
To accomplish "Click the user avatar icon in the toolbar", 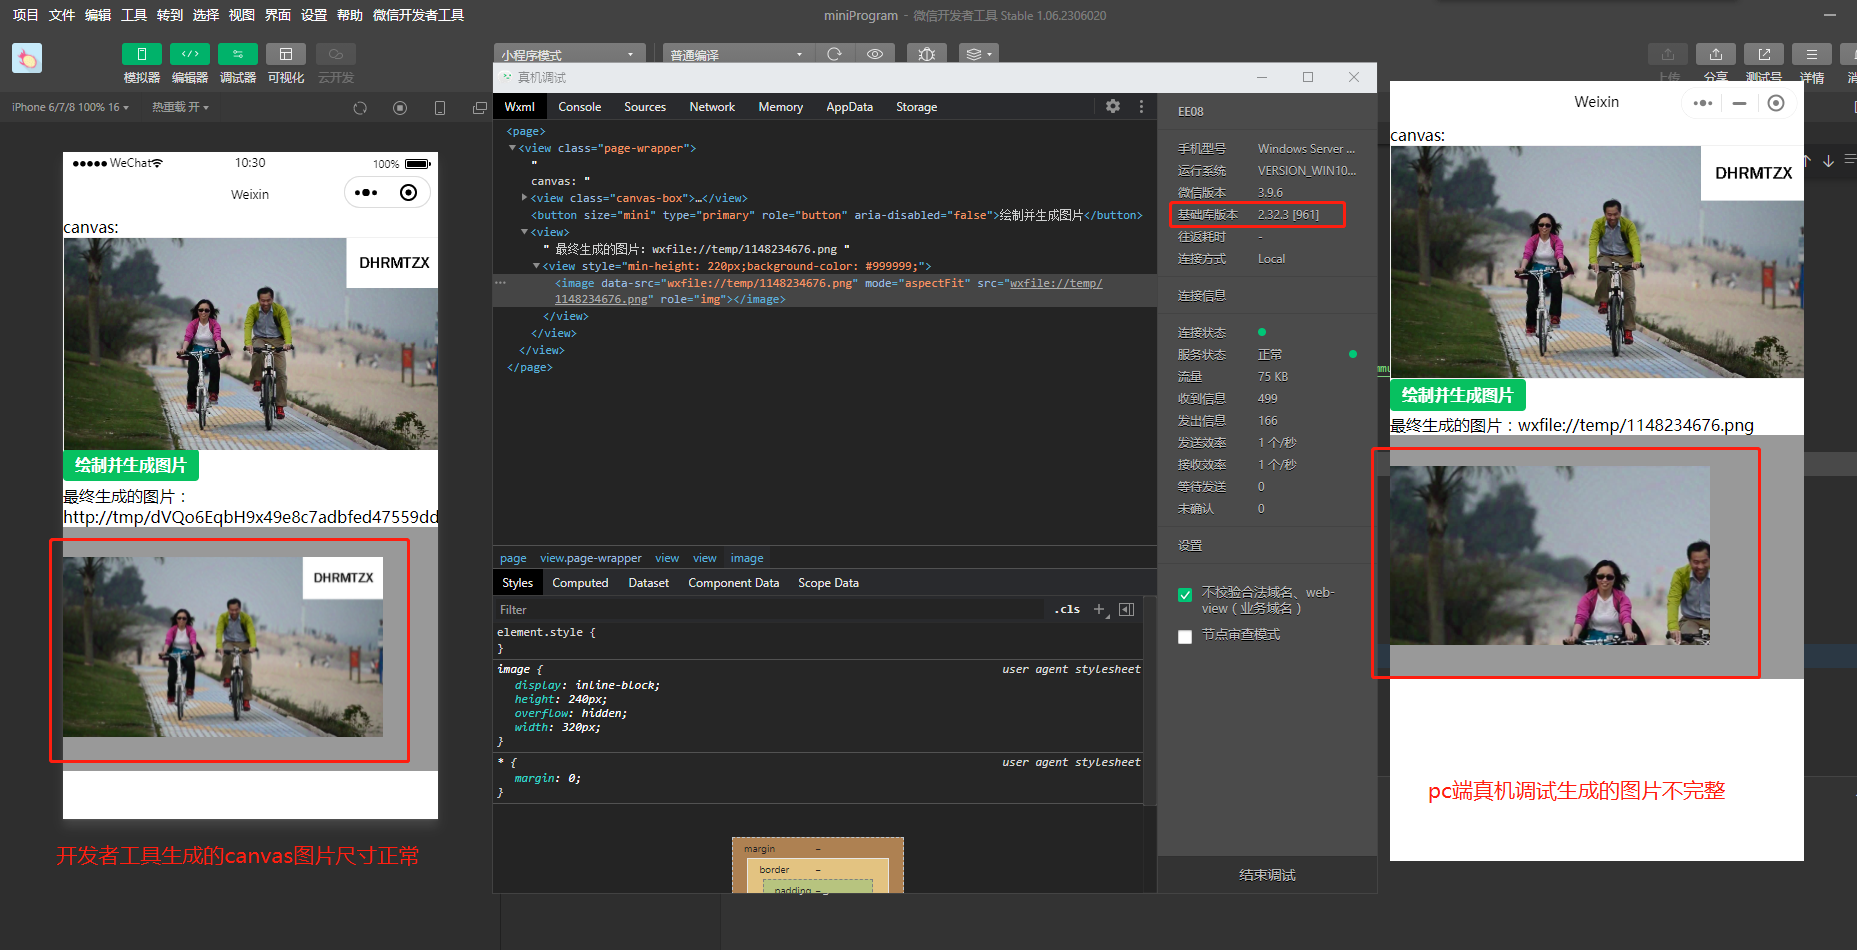I will 27,58.
